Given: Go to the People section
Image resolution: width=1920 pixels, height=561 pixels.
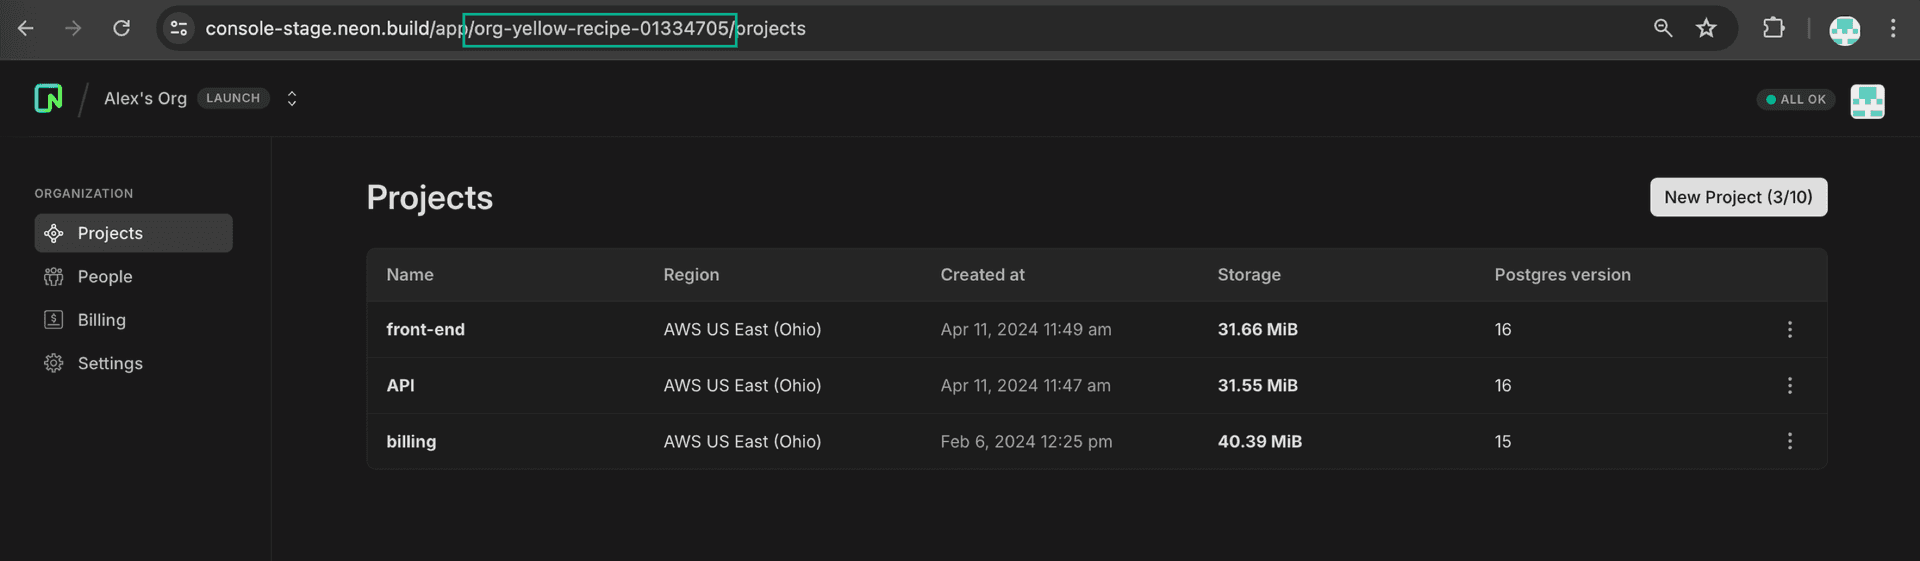Looking at the screenshot, I should pyautogui.click(x=104, y=277).
